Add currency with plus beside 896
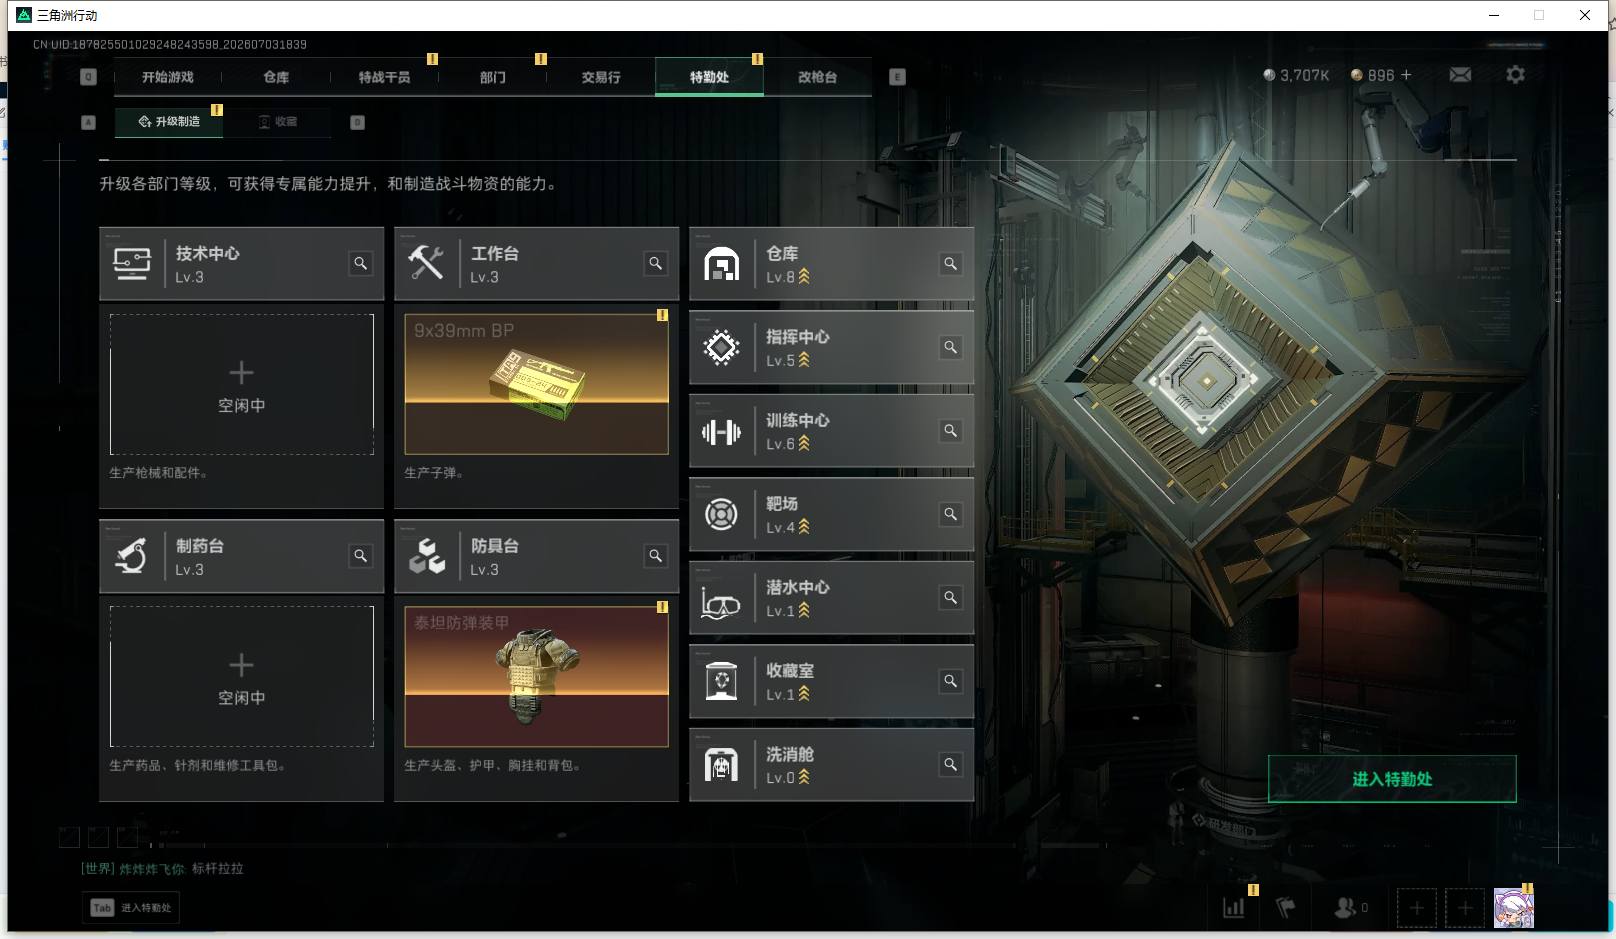This screenshot has width=1616, height=939. [1406, 75]
